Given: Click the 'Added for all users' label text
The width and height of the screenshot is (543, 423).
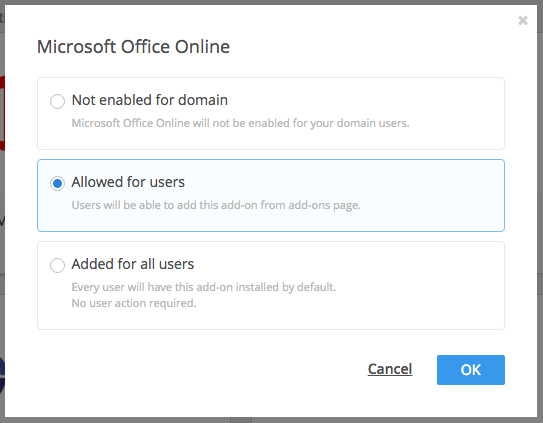Looking at the screenshot, I should tap(133, 264).
